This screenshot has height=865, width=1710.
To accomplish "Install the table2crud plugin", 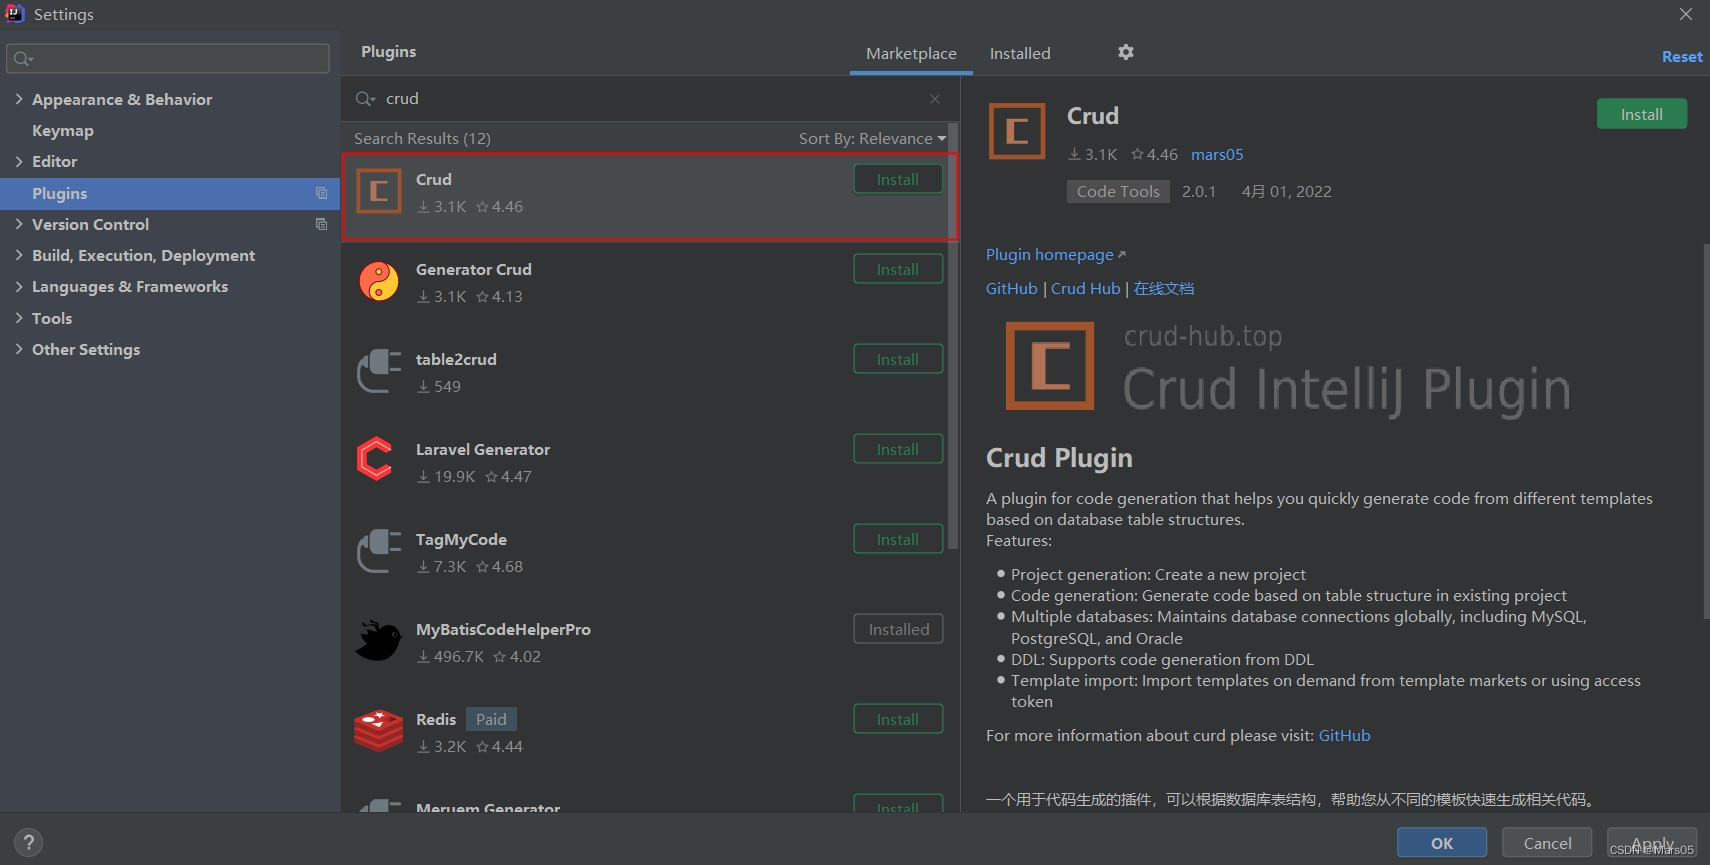I will point(898,360).
